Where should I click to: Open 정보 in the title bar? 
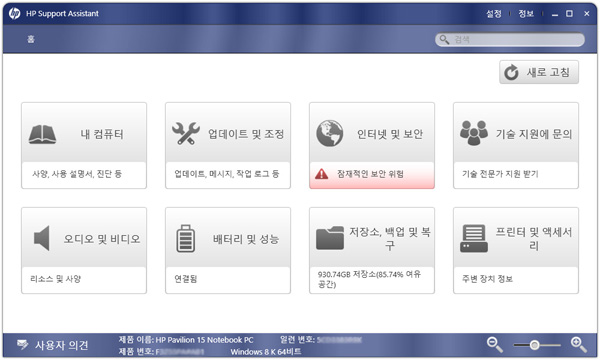point(526,14)
